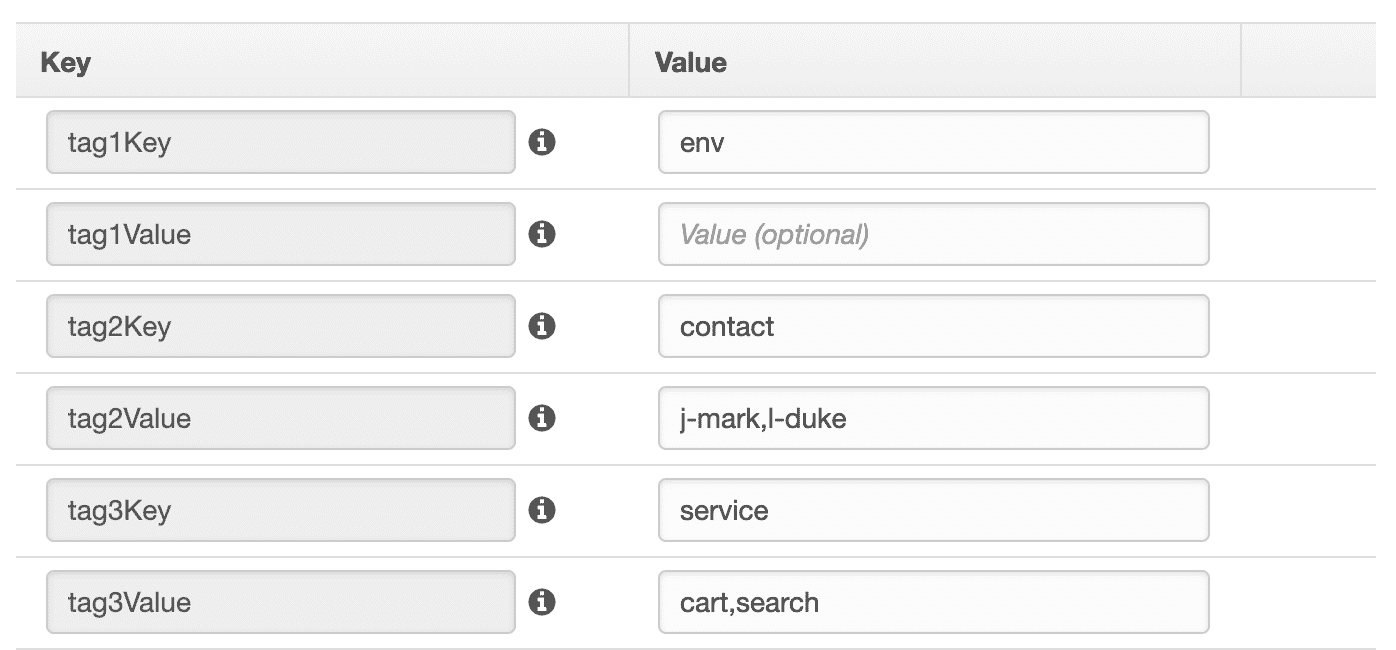The image size is (1396, 650).
Task: Select the tag3Key parameter name box
Action: coord(280,510)
